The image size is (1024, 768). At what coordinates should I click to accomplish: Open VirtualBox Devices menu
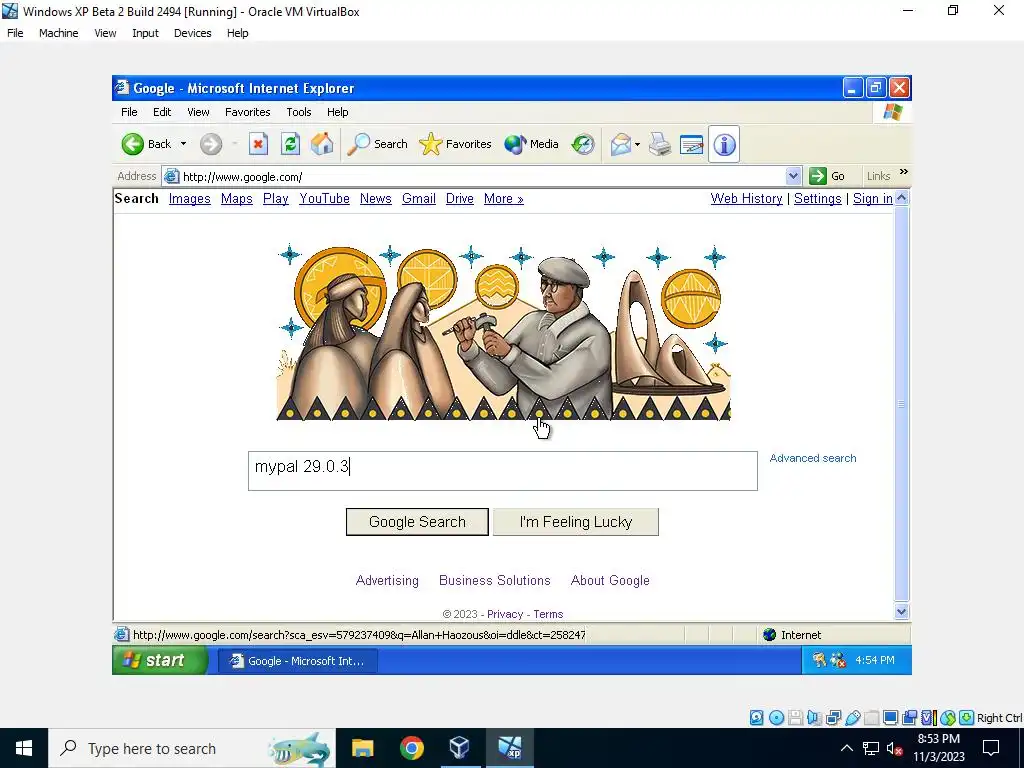pyautogui.click(x=192, y=33)
